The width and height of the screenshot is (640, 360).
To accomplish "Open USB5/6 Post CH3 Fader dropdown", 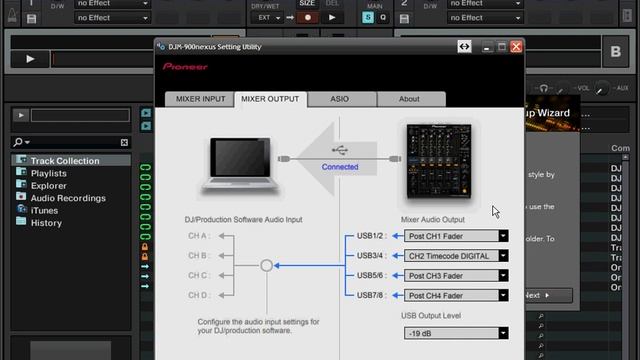I will coord(456,276).
